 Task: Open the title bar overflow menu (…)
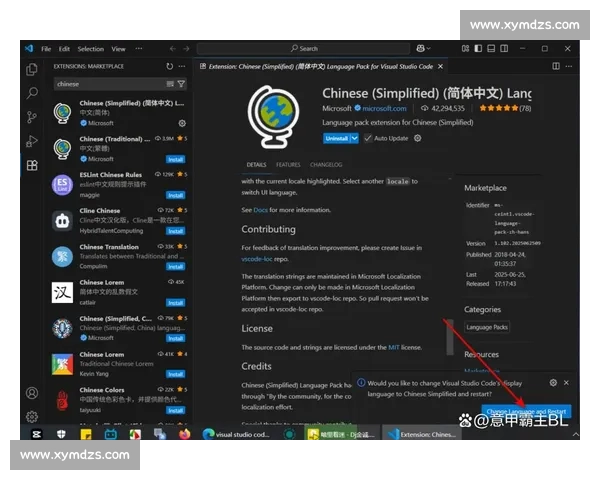coord(139,49)
